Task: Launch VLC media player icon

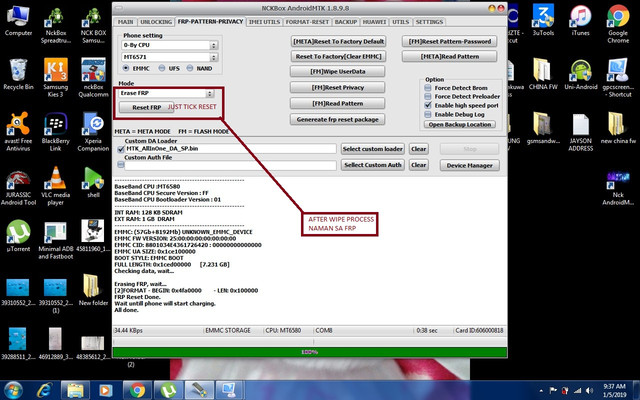Action: point(56,186)
